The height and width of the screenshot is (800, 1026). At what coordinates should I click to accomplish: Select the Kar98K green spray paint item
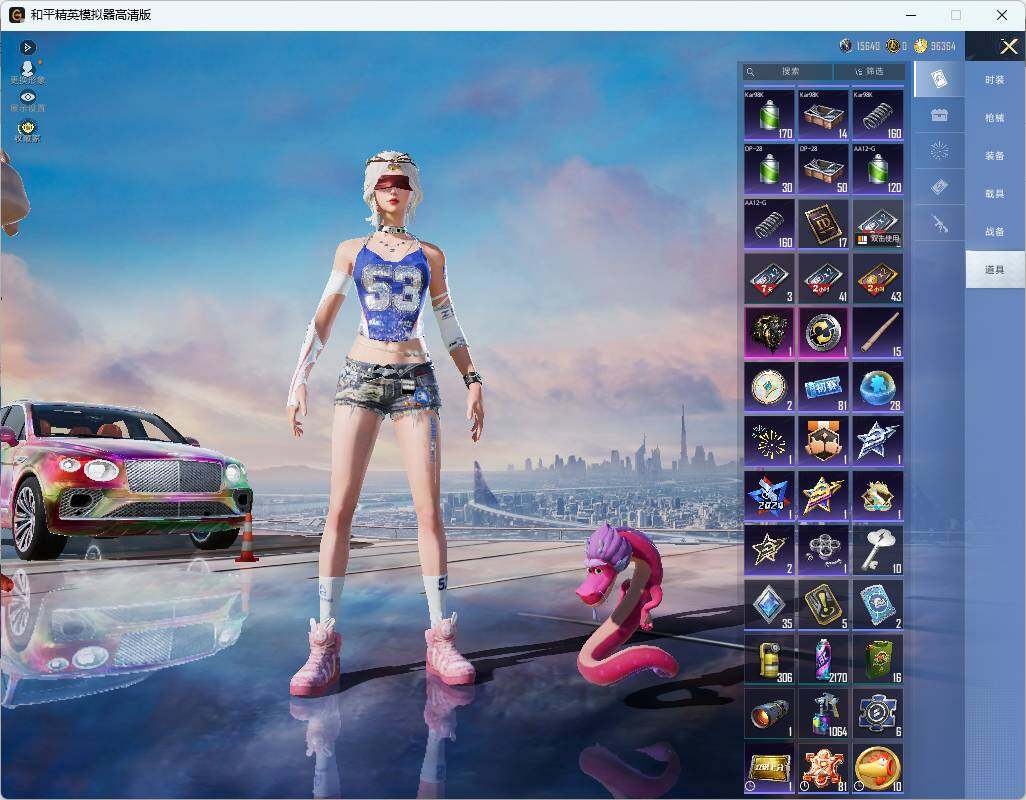(x=769, y=114)
